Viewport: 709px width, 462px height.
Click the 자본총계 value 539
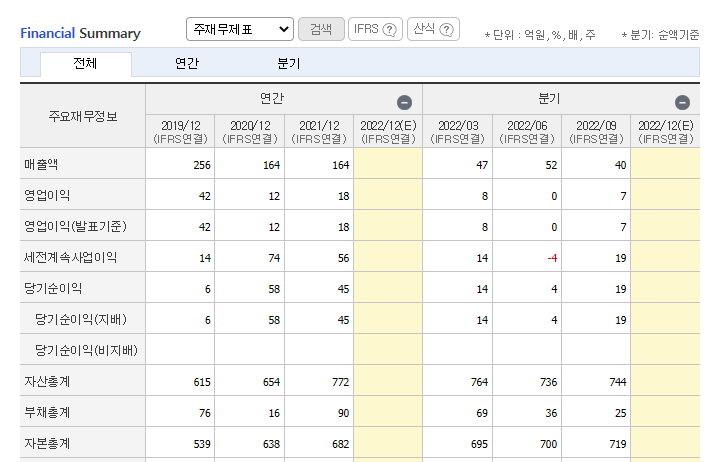(x=202, y=444)
